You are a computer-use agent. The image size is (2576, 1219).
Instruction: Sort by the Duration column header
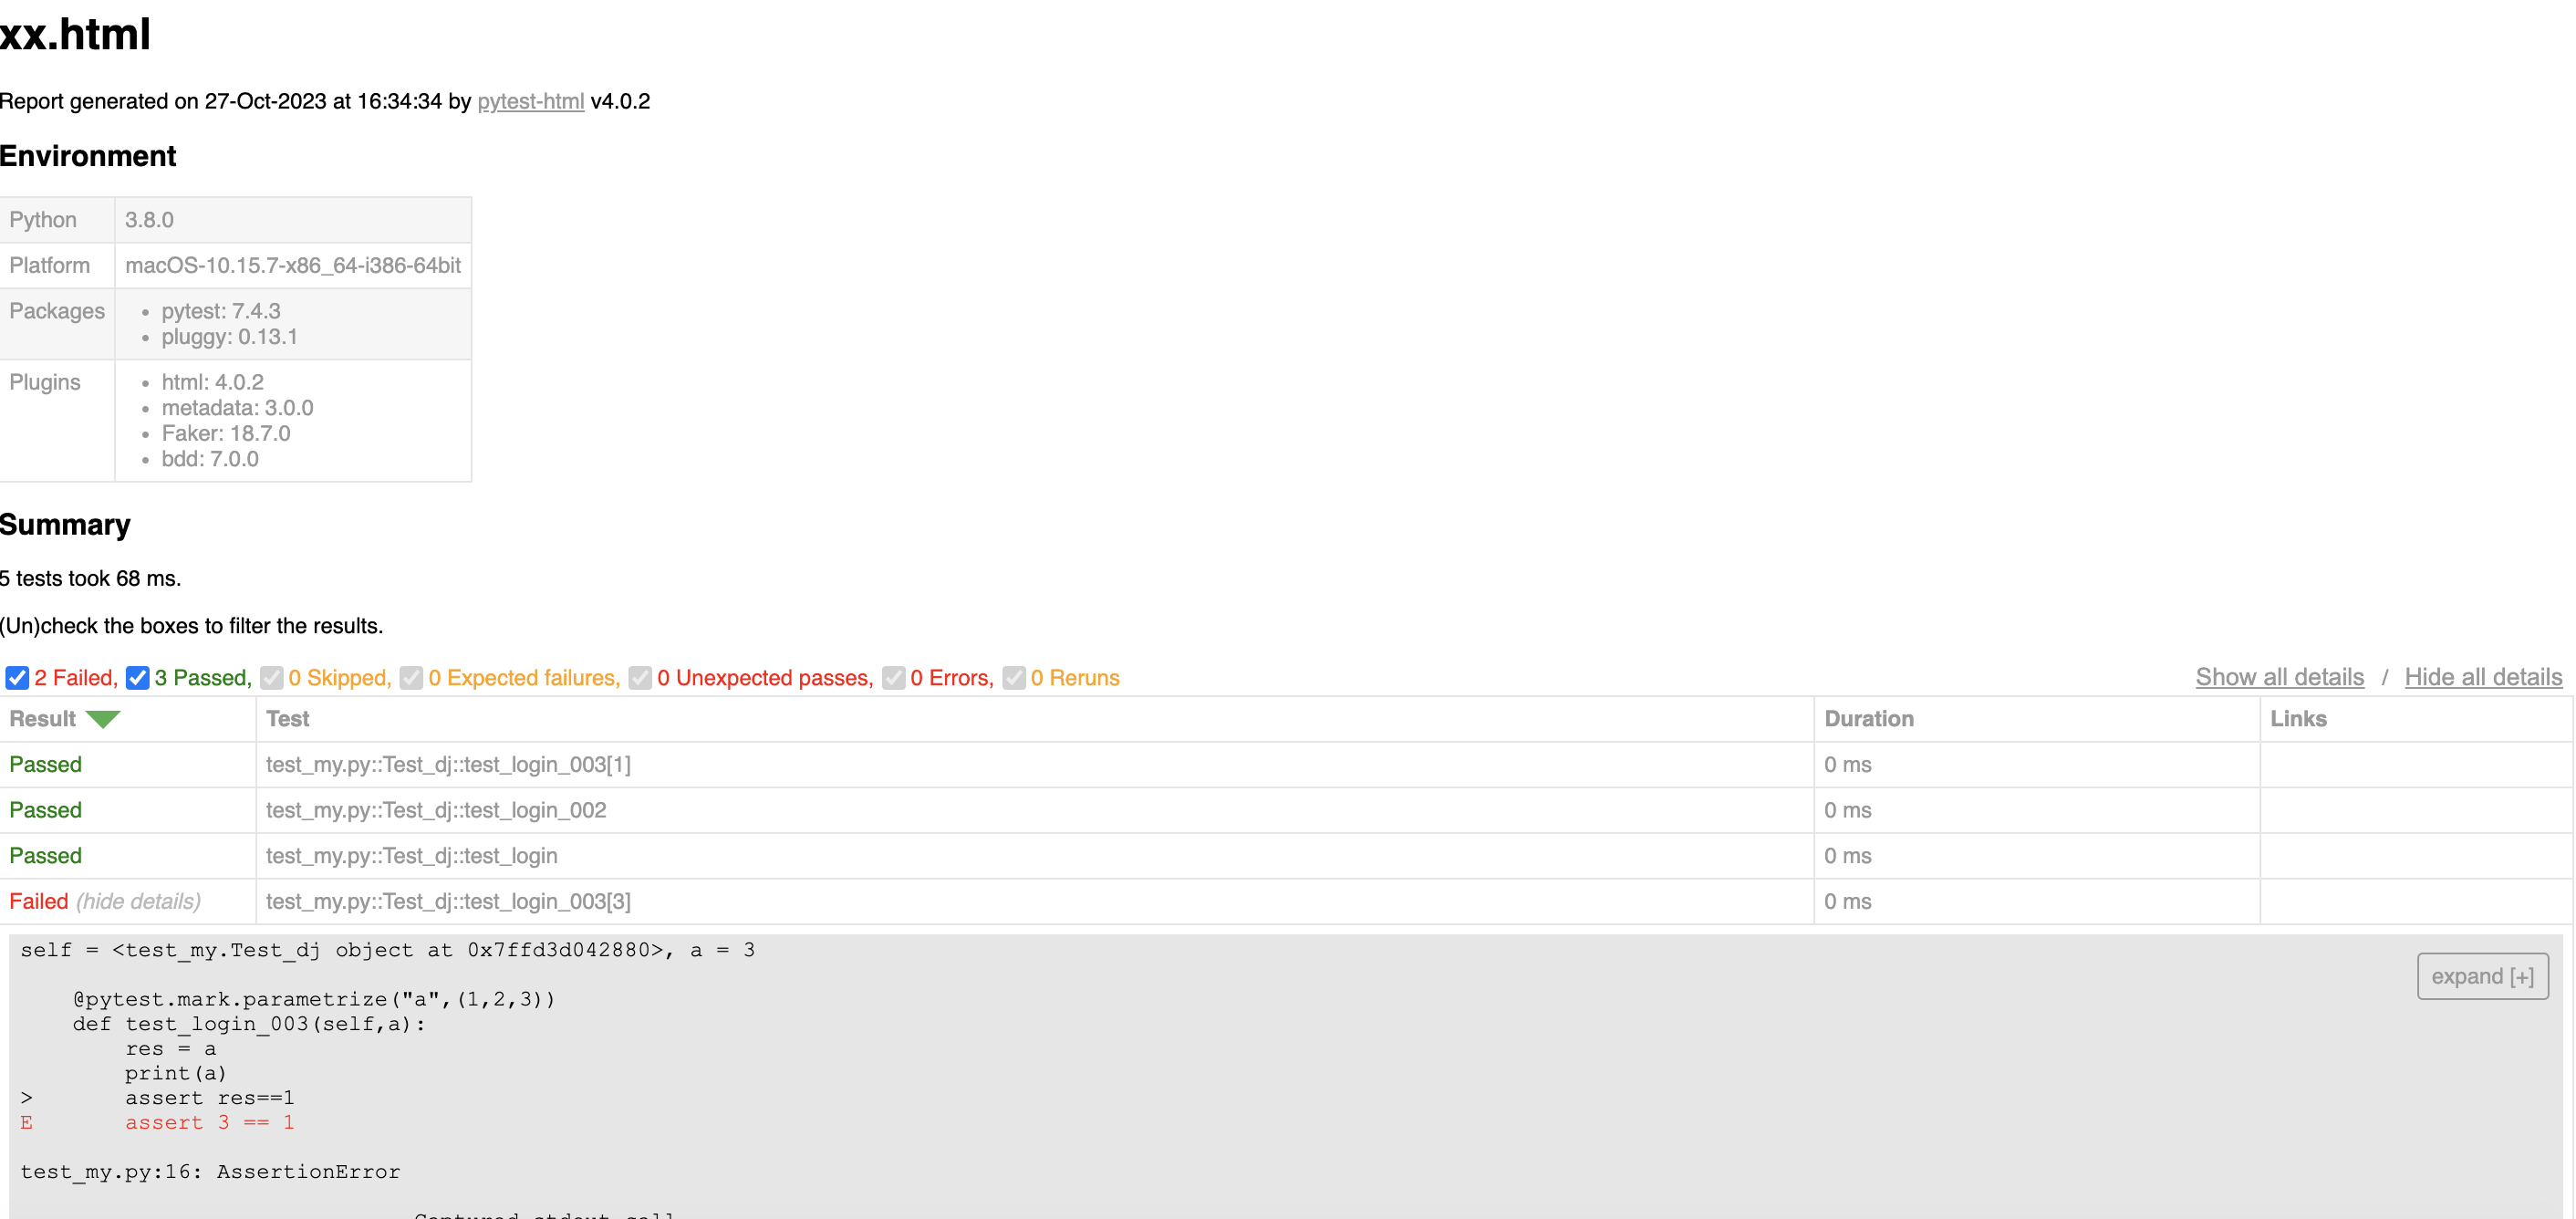tap(1868, 719)
